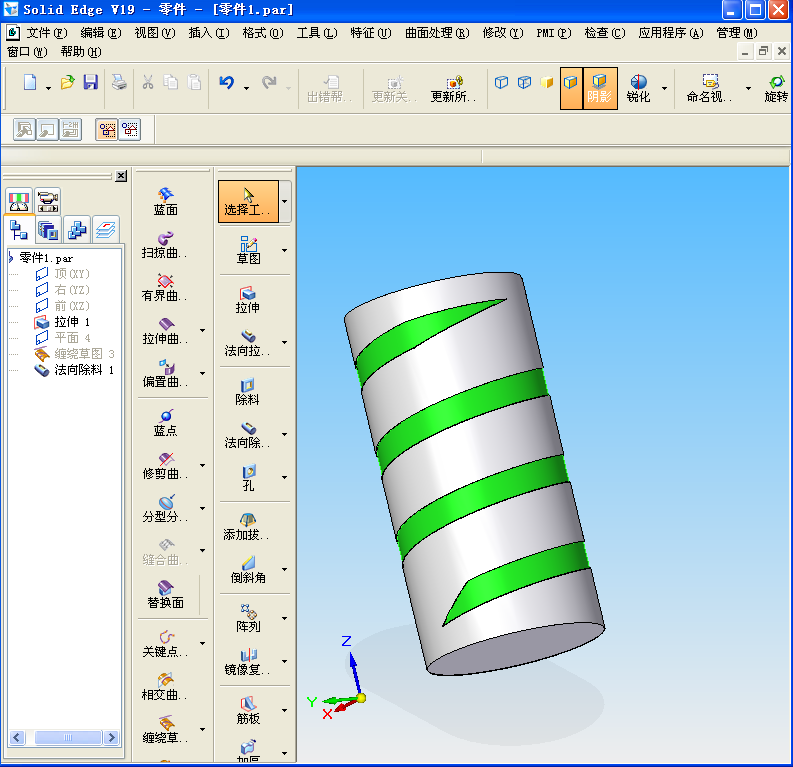Open the 倒斜角 chamfer dropdown arrow
793x767 pixels.
coord(285,569)
